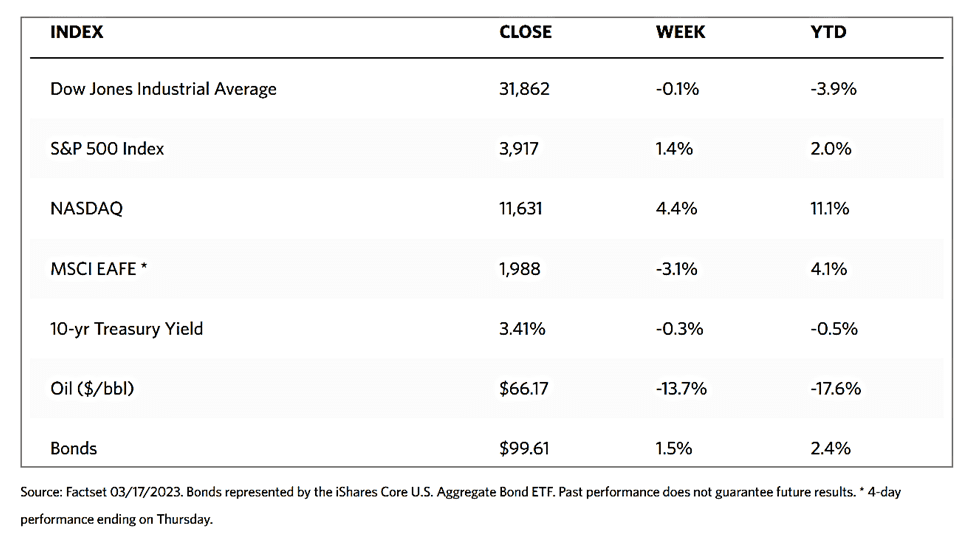Click the MSCI EAFE row label
Screen dimensions: 978x547
coord(99,269)
